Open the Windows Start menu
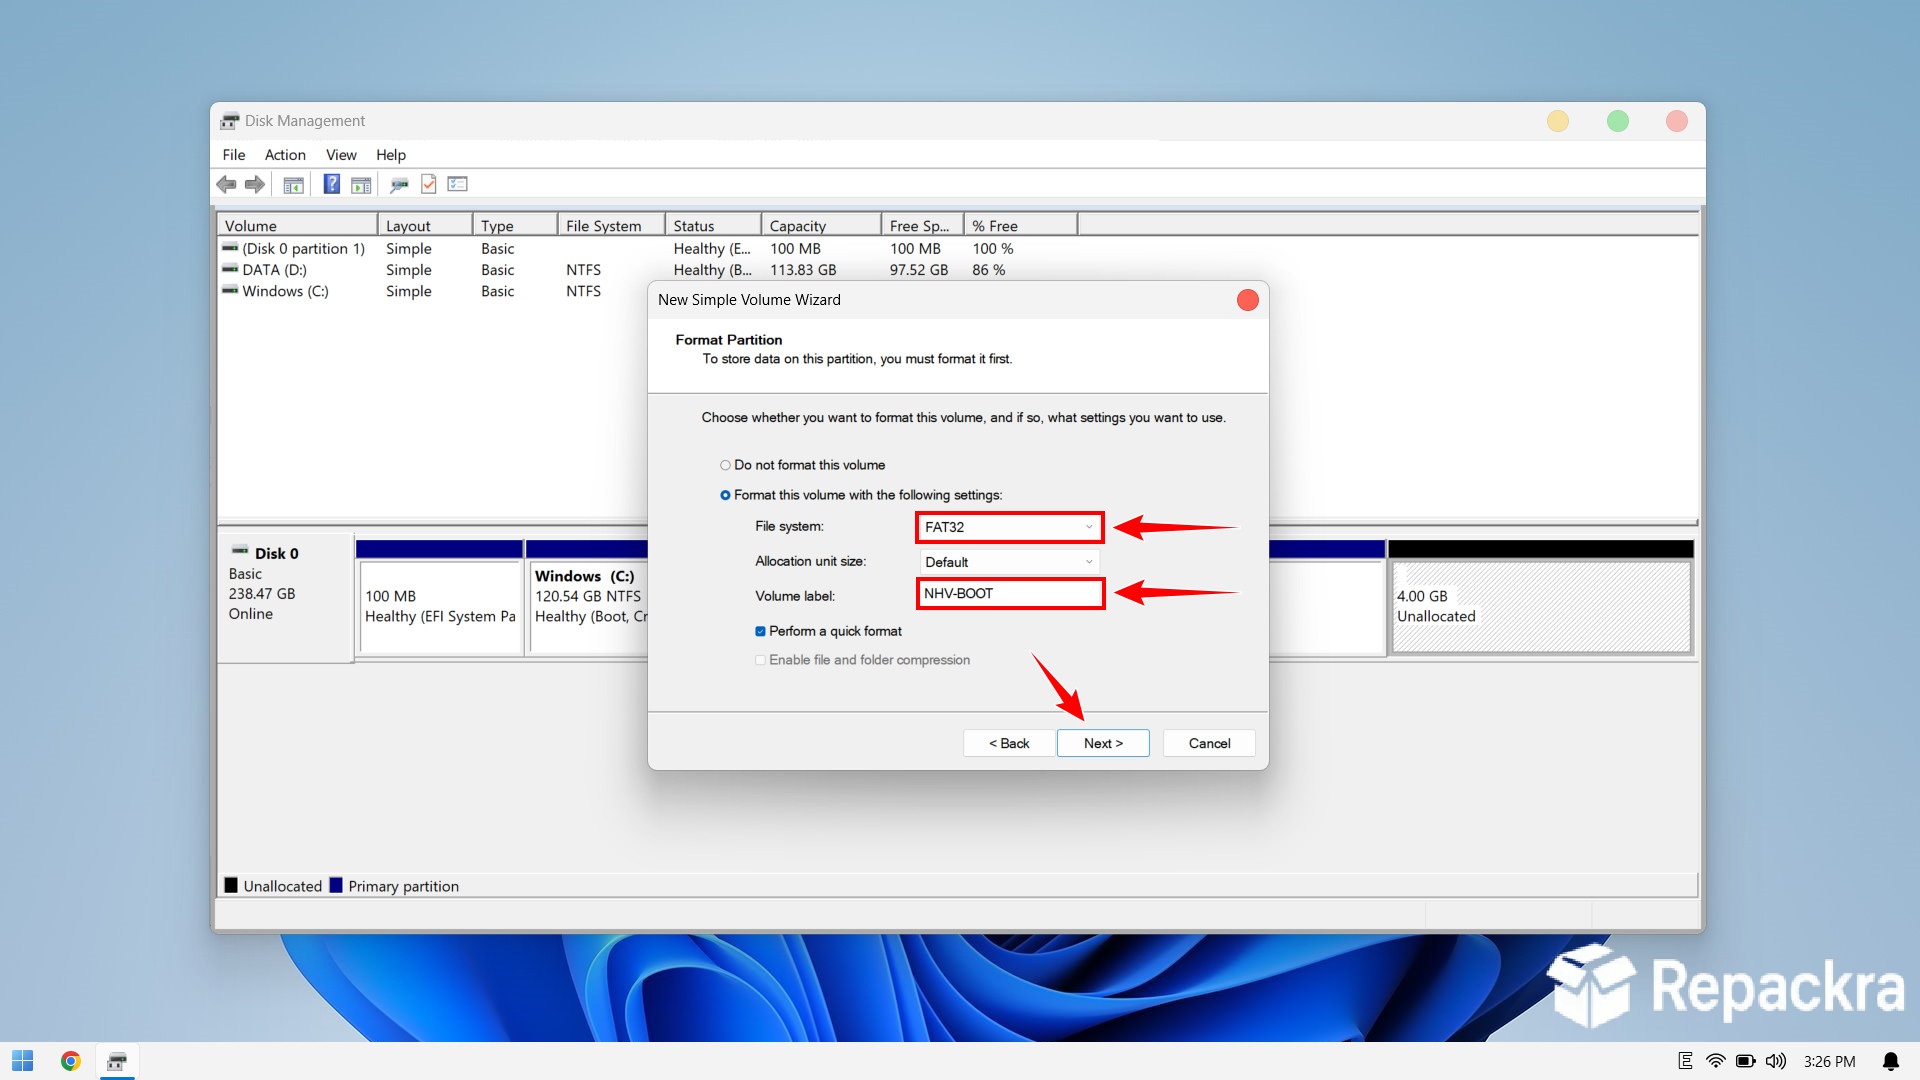 pos(22,1061)
